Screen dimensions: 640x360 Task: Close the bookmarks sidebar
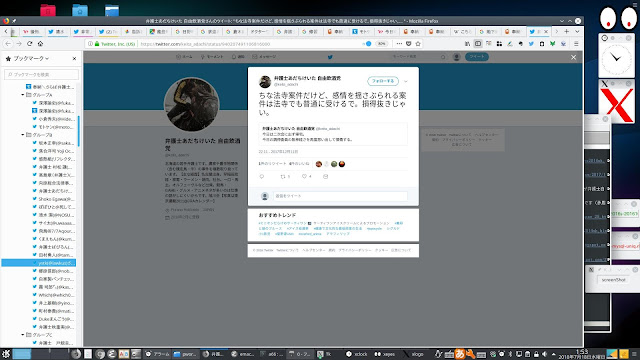(x=74, y=58)
